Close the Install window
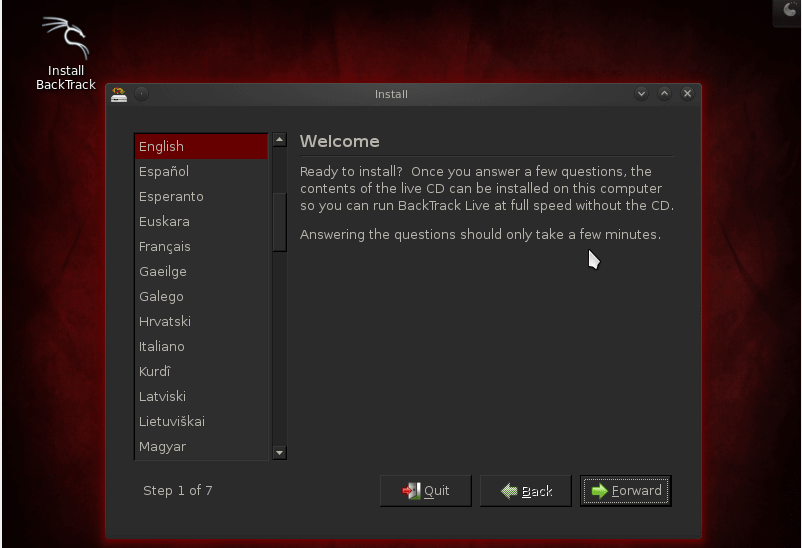 coord(687,94)
